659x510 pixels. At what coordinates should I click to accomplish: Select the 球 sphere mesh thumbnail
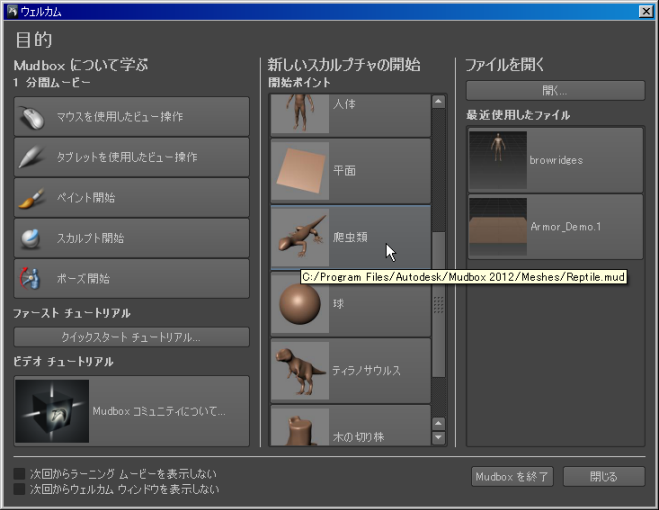[300, 304]
